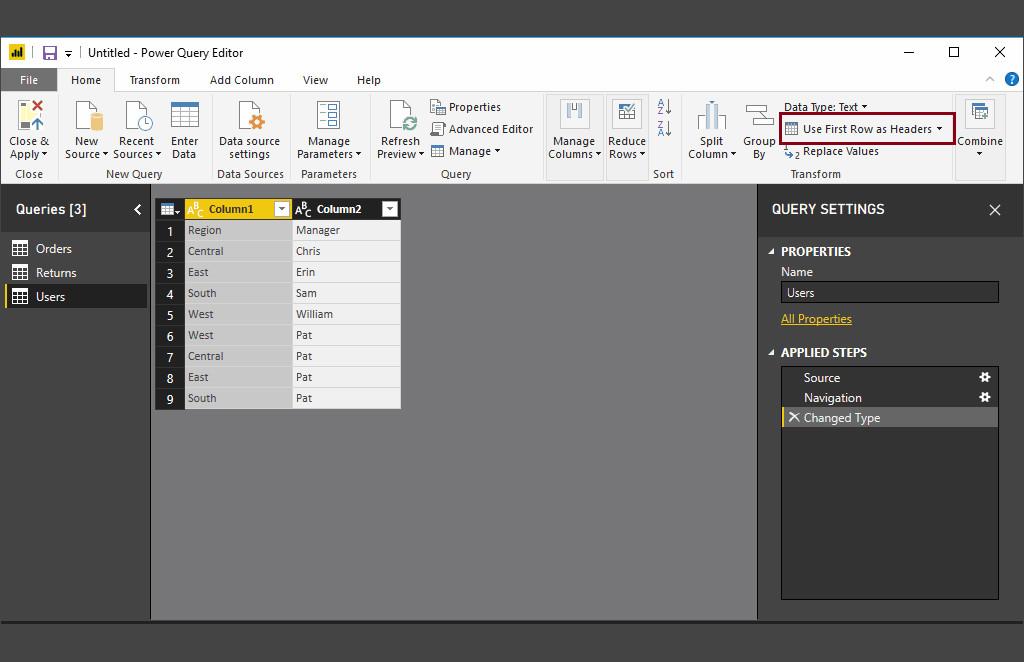The image size is (1024, 662).
Task: Open Data source settings
Action: pyautogui.click(x=249, y=117)
